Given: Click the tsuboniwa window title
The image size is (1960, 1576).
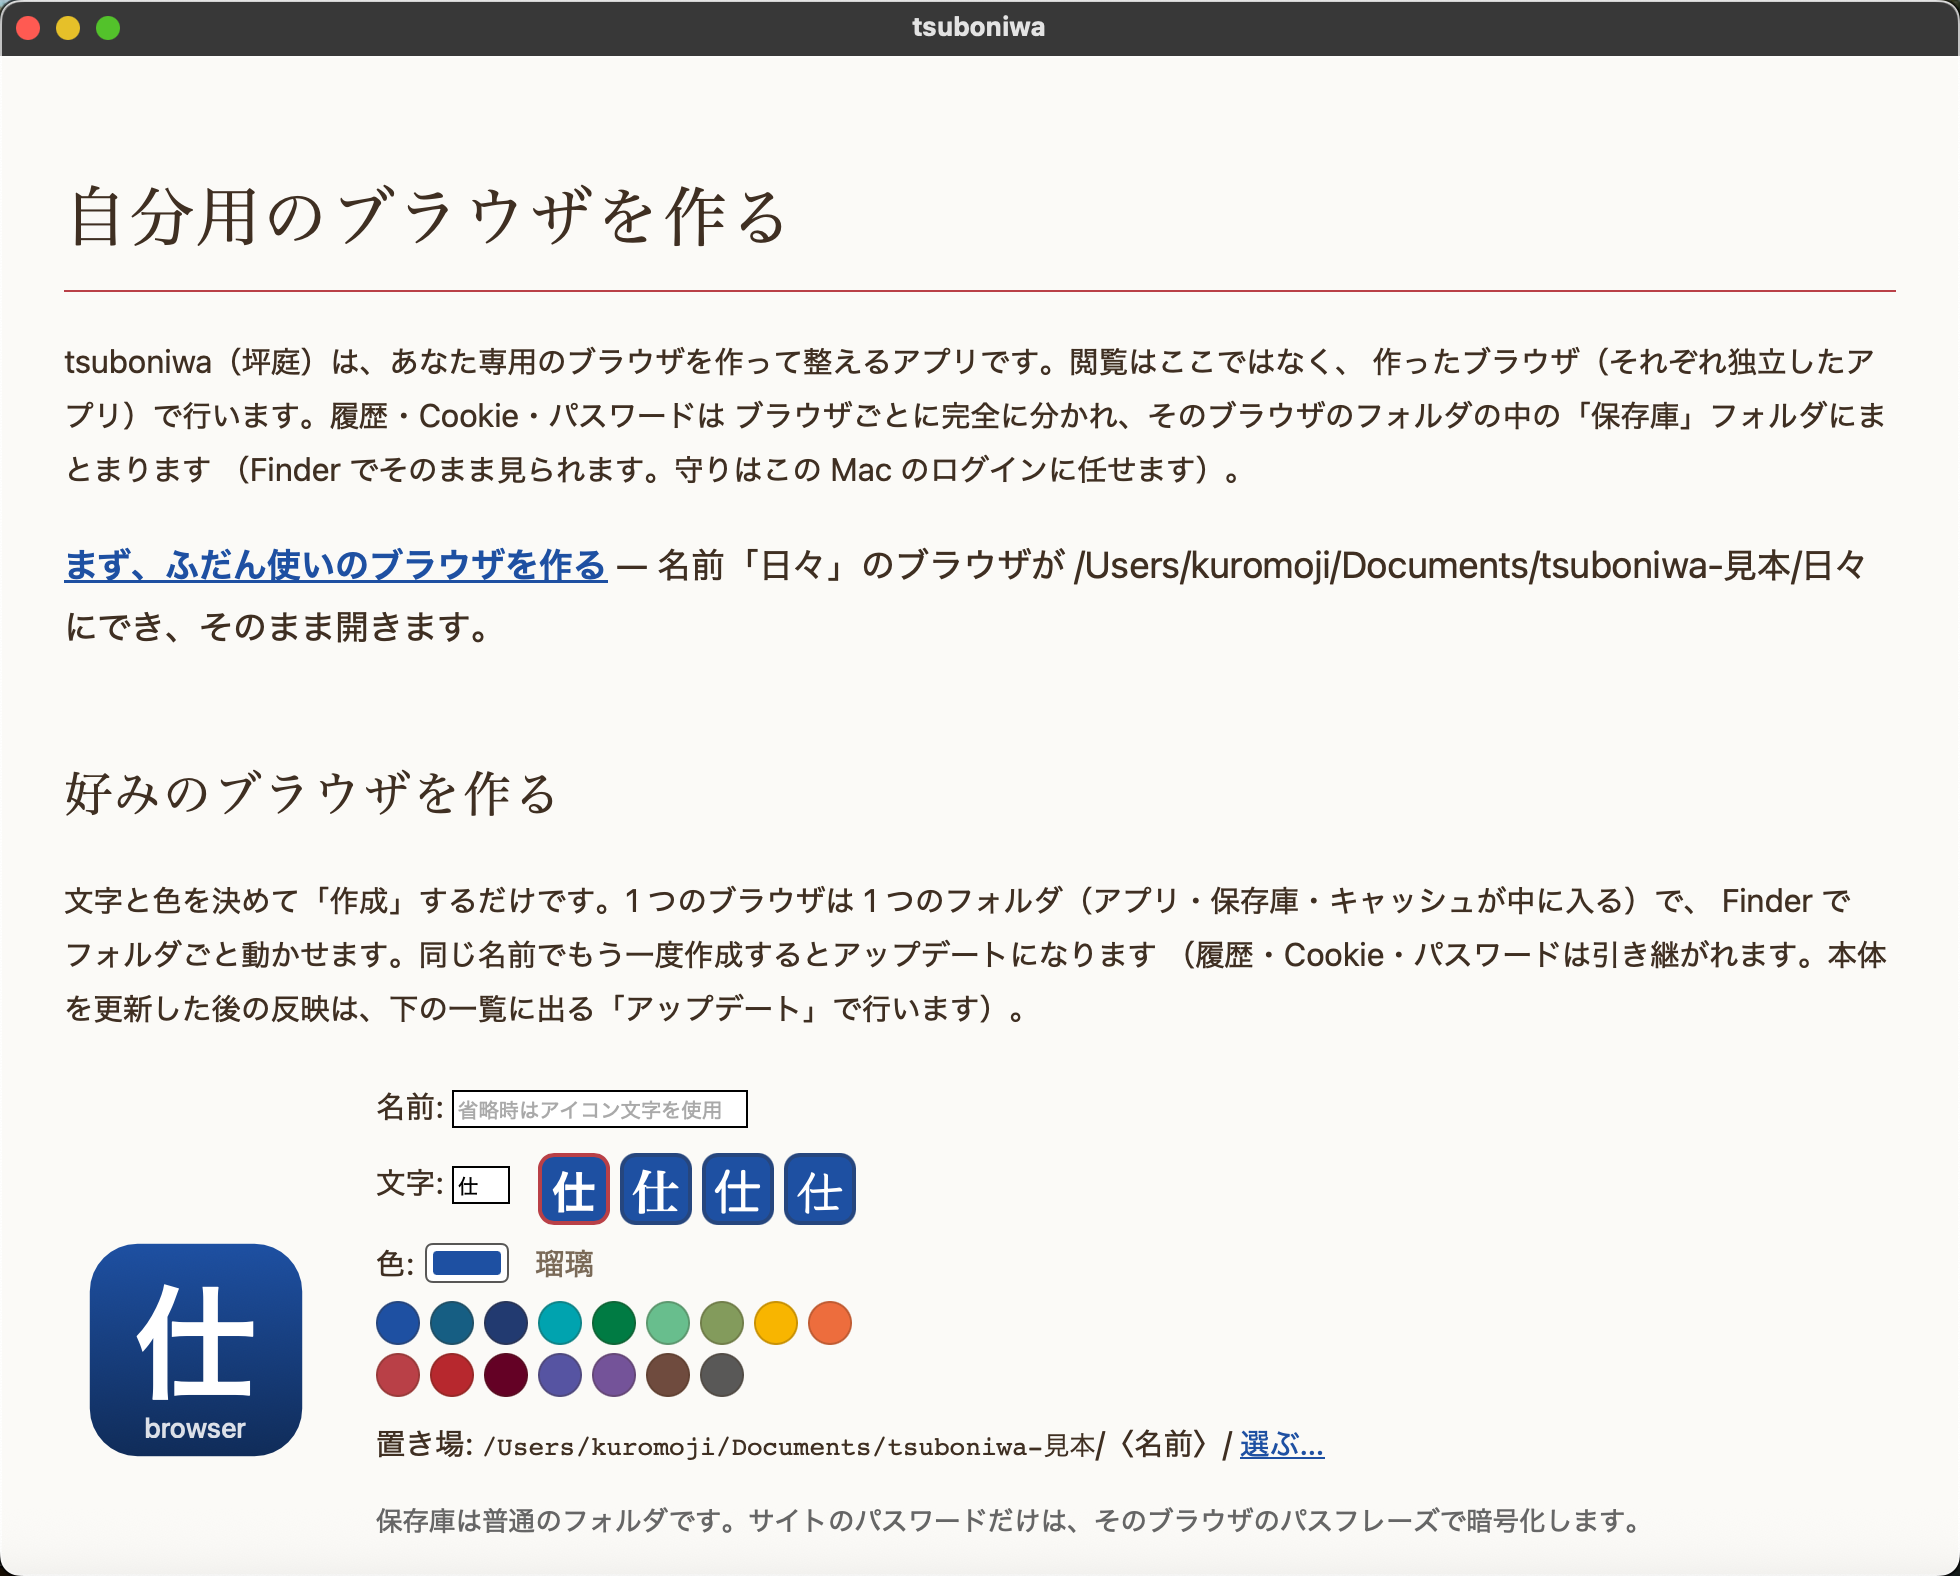Looking at the screenshot, I should point(979,27).
